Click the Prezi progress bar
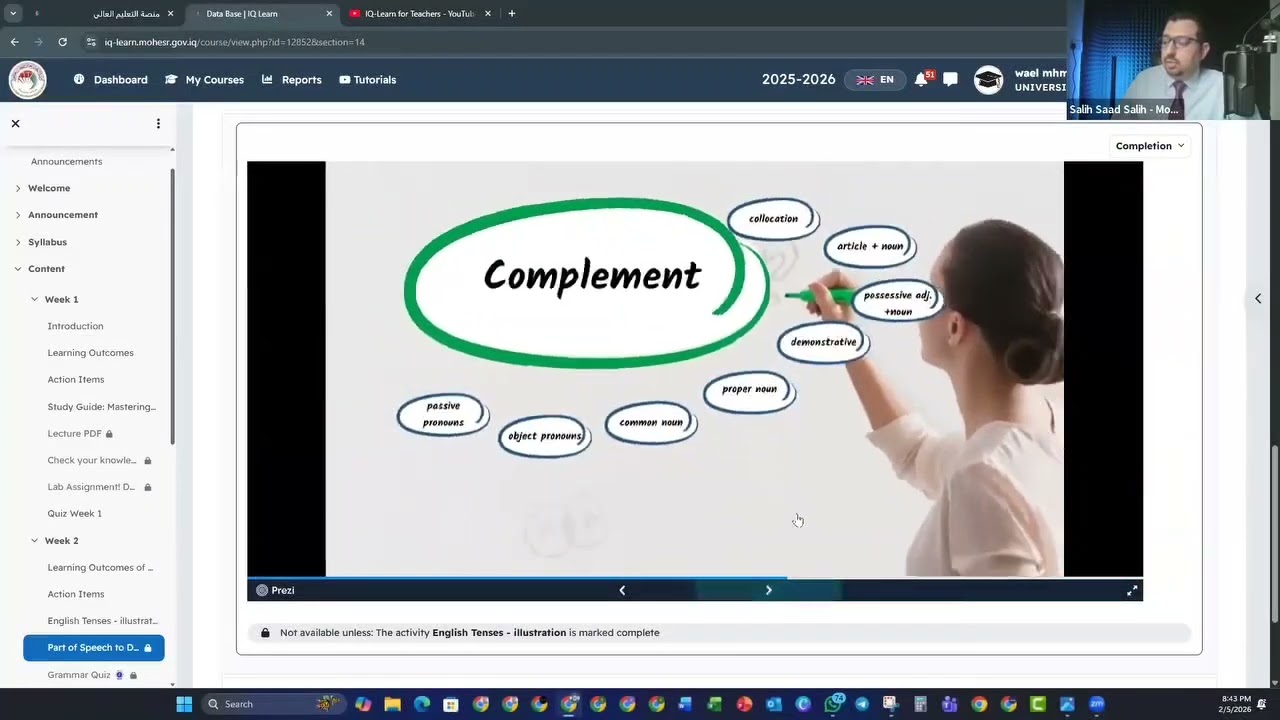Viewport: 1280px width, 720px height. pyautogui.click(x=694, y=577)
